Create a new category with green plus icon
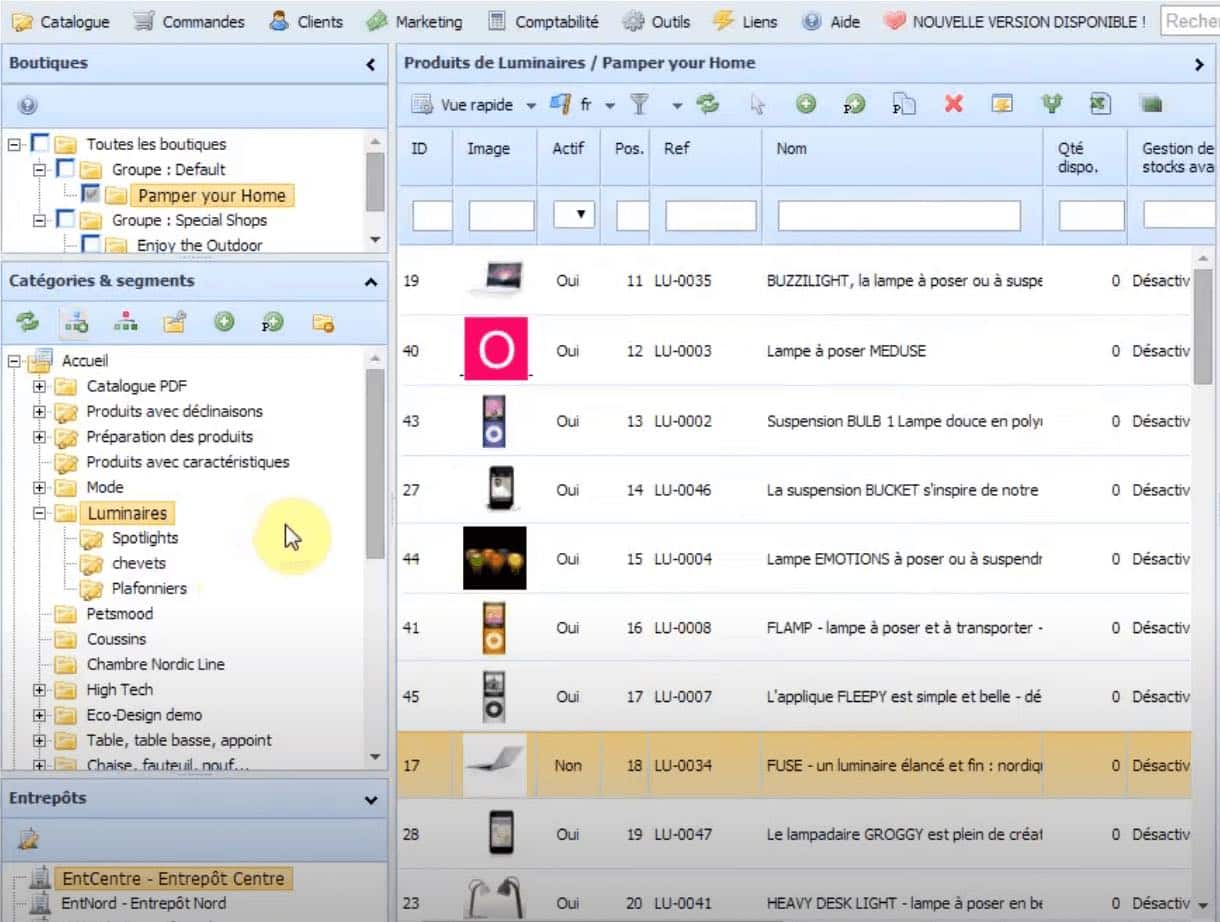1220x922 pixels. (224, 322)
